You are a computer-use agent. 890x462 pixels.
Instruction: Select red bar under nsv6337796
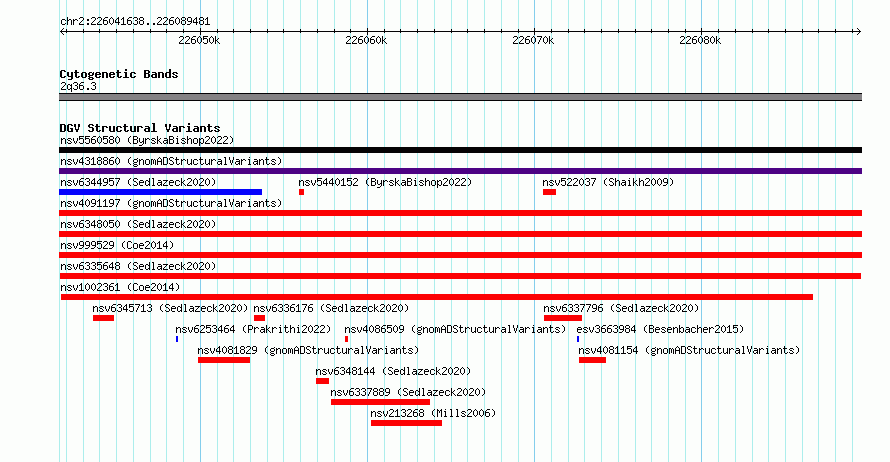pos(563,318)
